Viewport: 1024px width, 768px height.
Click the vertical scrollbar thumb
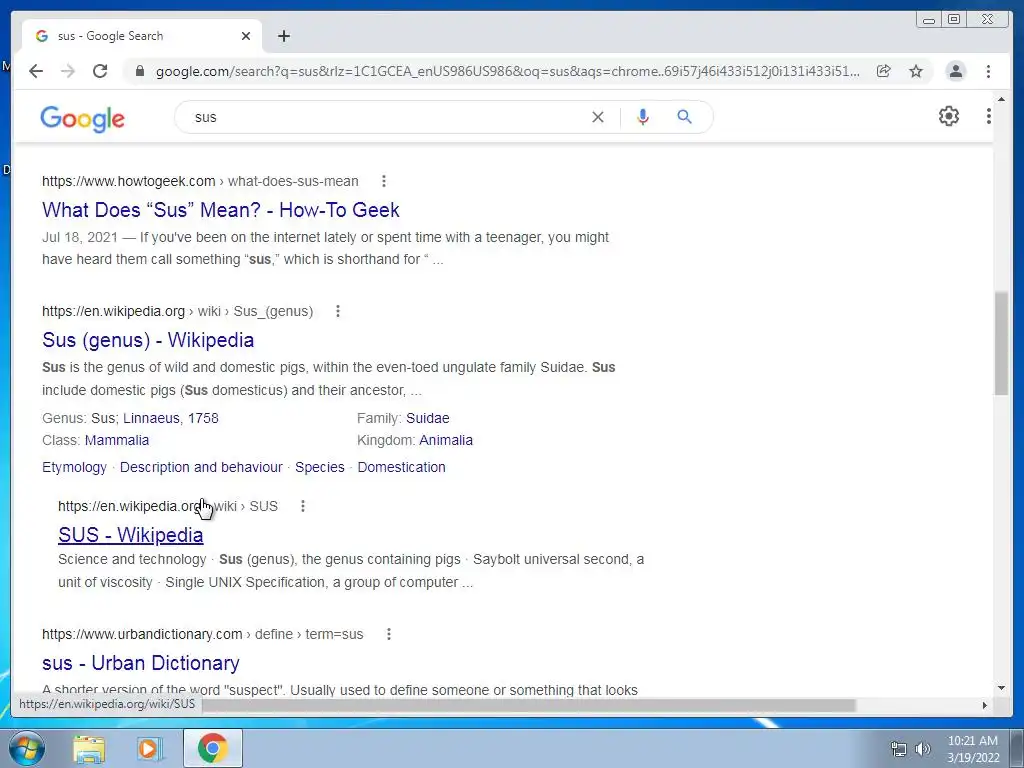click(1001, 344)
